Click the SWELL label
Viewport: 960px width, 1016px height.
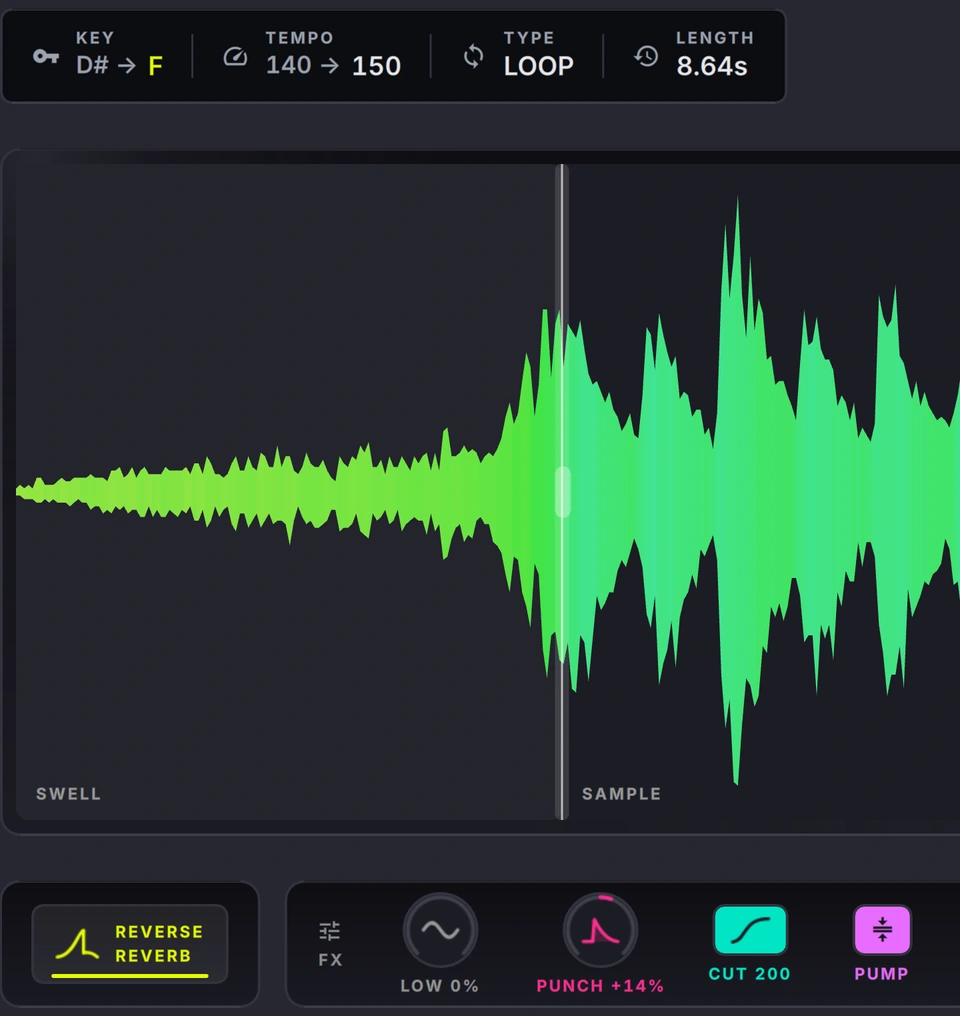[69, 794]
